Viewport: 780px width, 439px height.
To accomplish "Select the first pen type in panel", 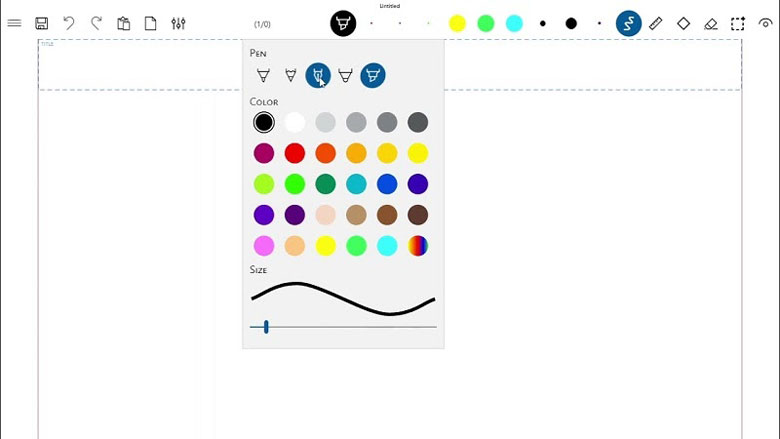I will click(263, 75).
